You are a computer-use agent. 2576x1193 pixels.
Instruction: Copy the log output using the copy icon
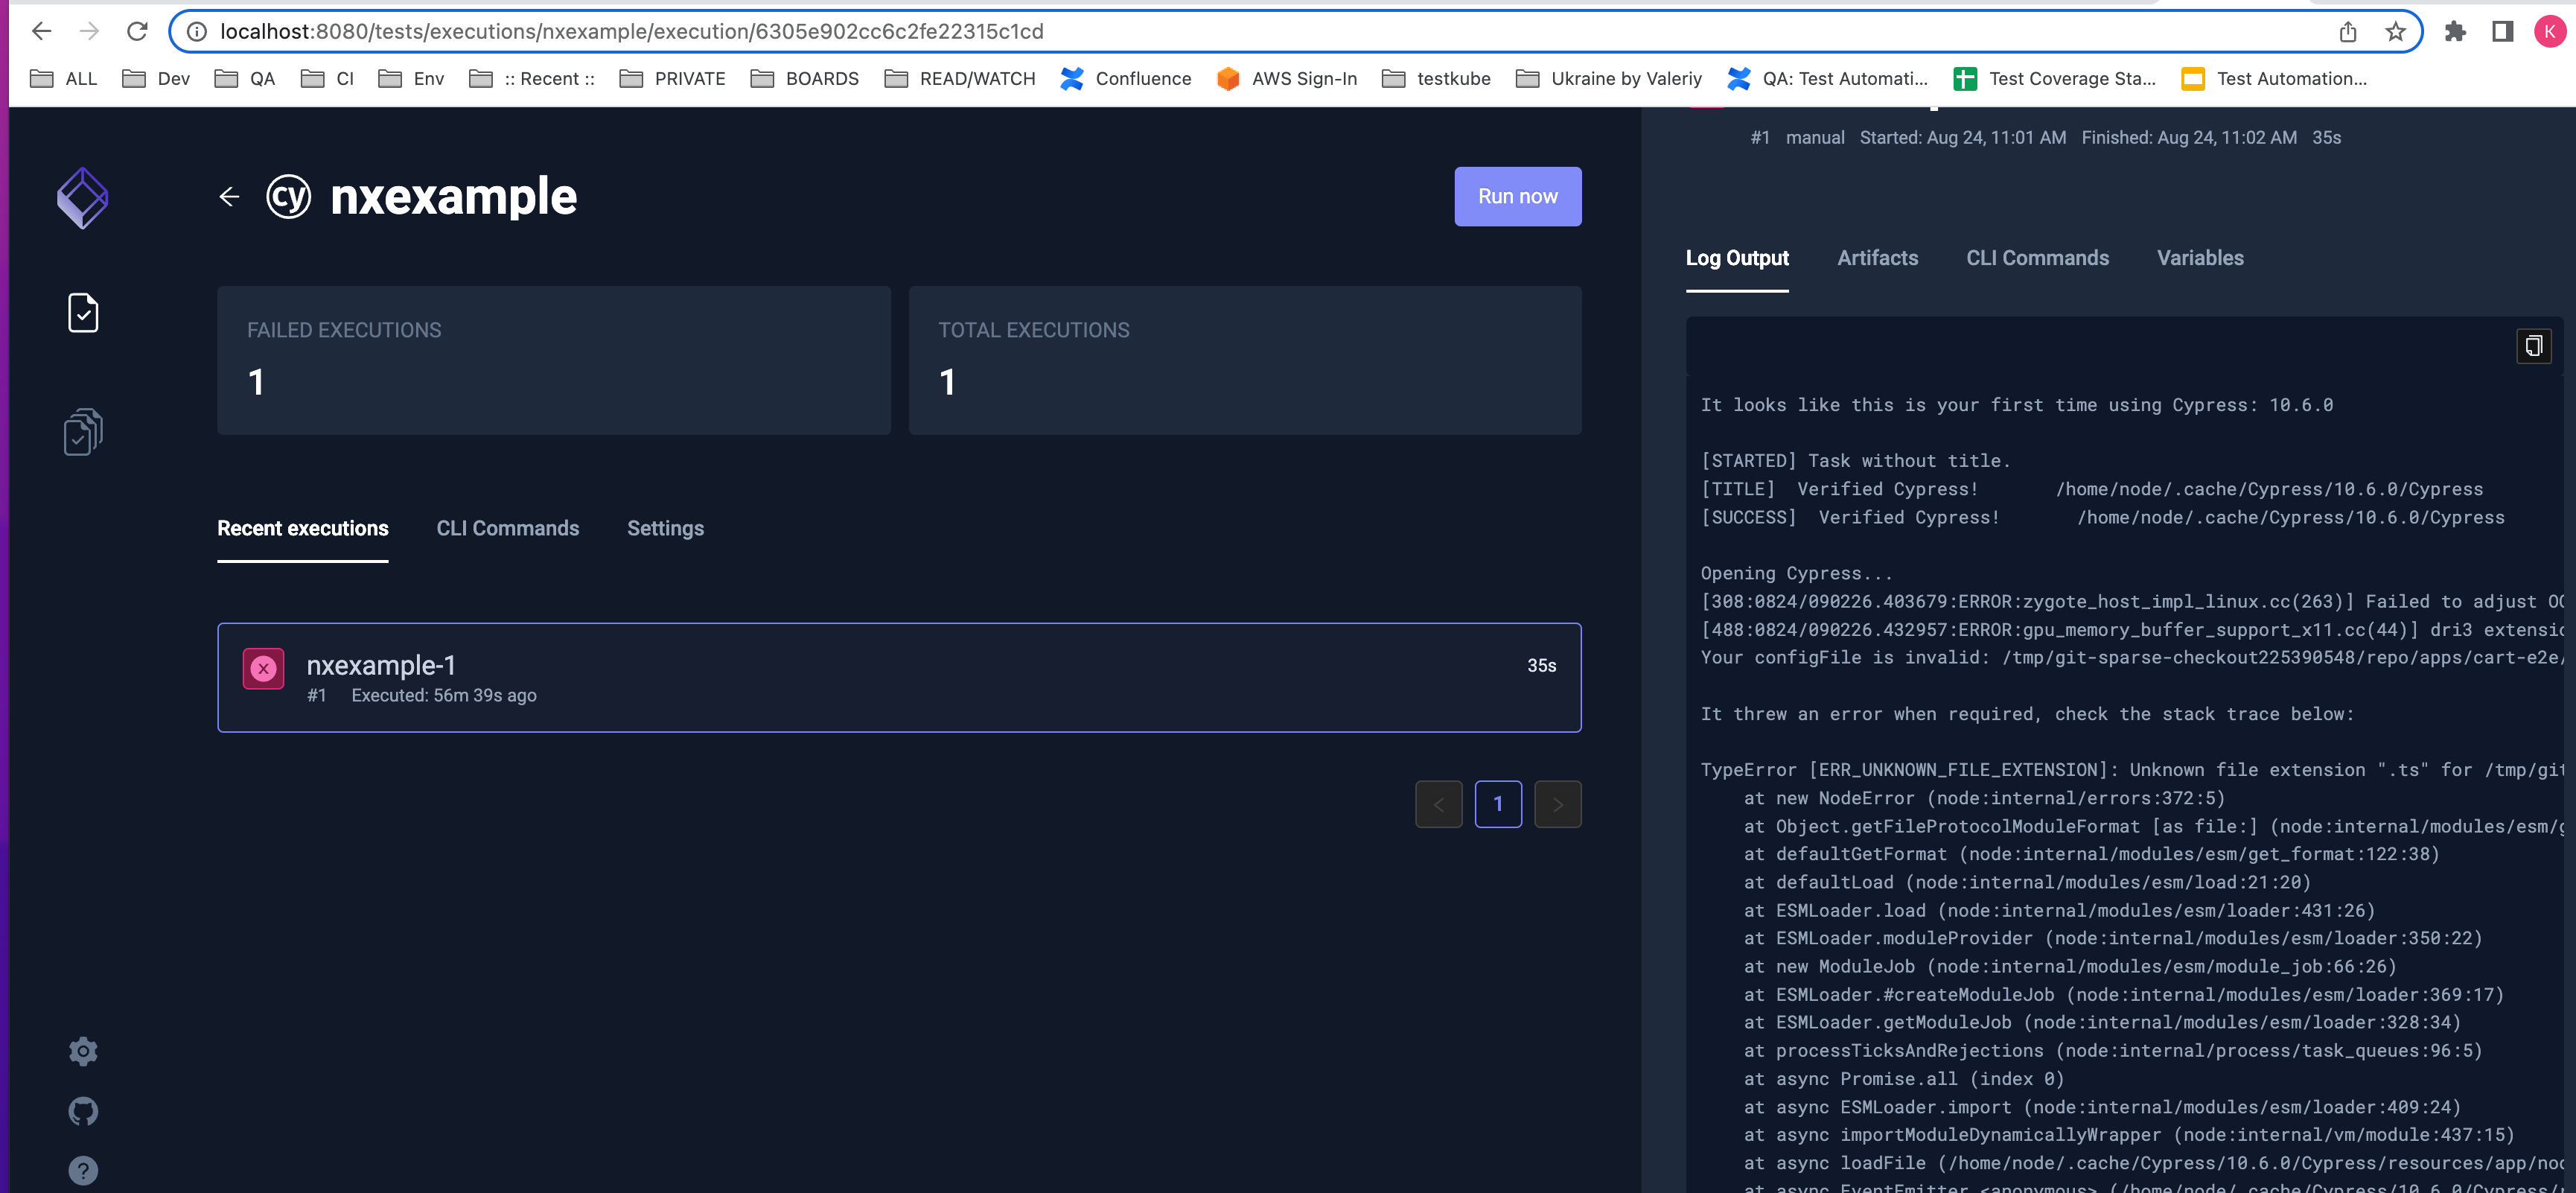click(x=2533, y=346)
